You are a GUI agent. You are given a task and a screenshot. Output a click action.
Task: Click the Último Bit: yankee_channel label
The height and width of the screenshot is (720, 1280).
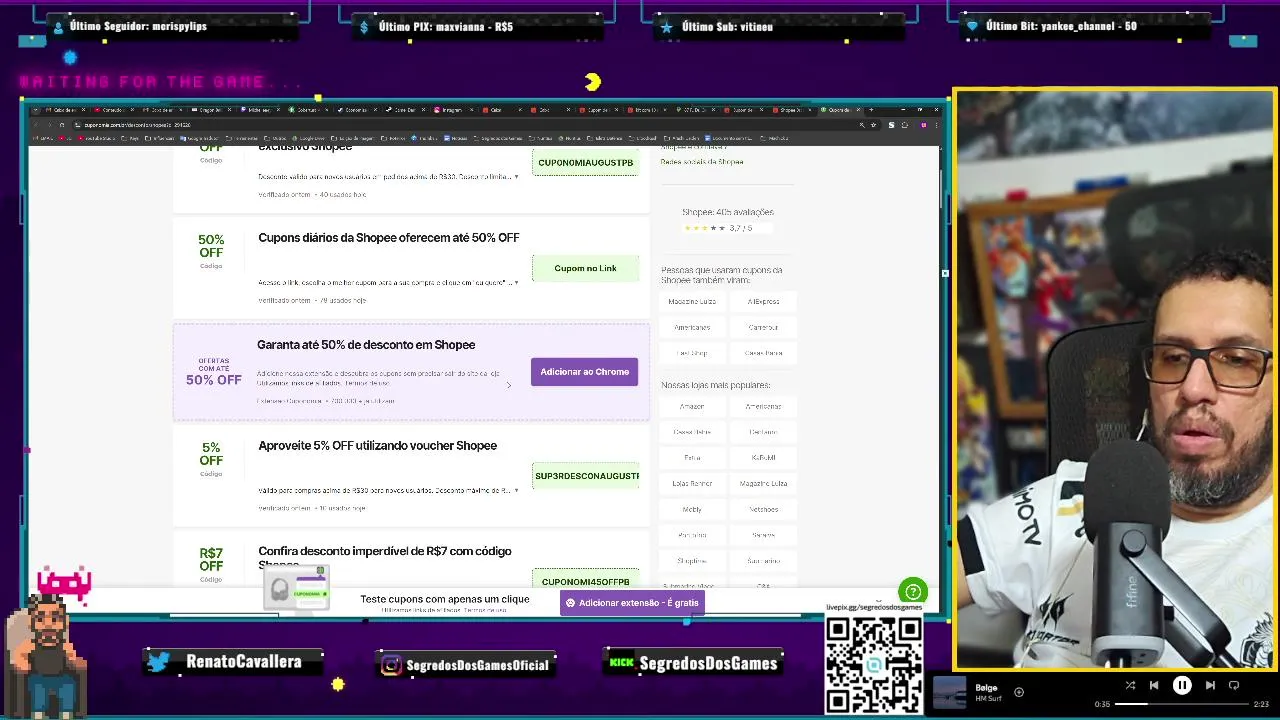[1061, 26]
